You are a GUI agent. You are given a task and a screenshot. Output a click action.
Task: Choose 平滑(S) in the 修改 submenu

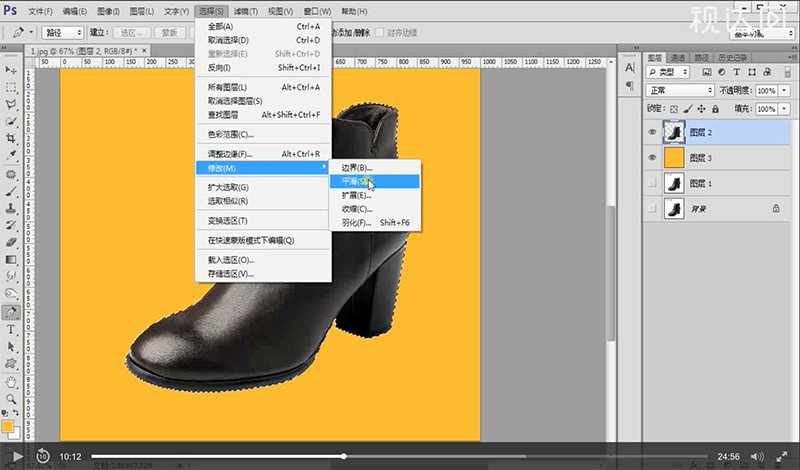[374, 181]
